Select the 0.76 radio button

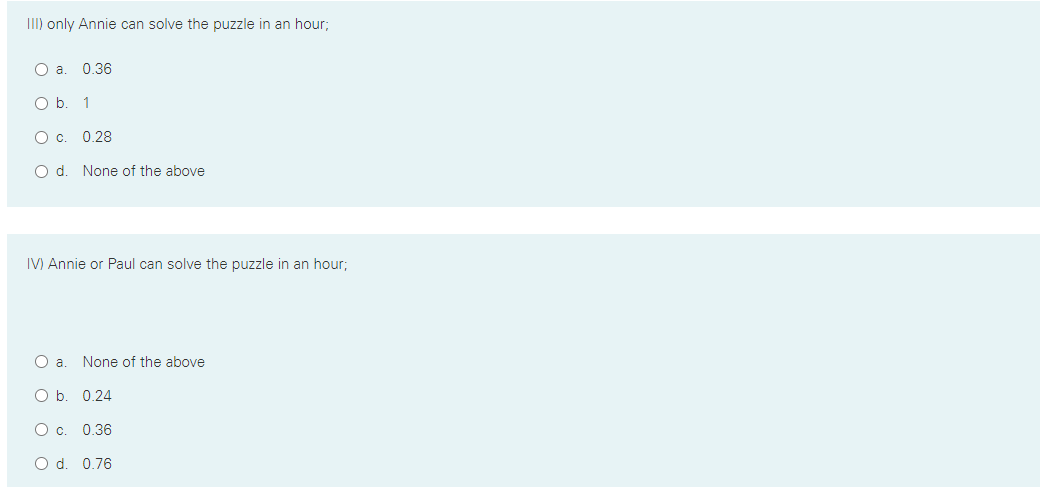[x=42, y=464]
